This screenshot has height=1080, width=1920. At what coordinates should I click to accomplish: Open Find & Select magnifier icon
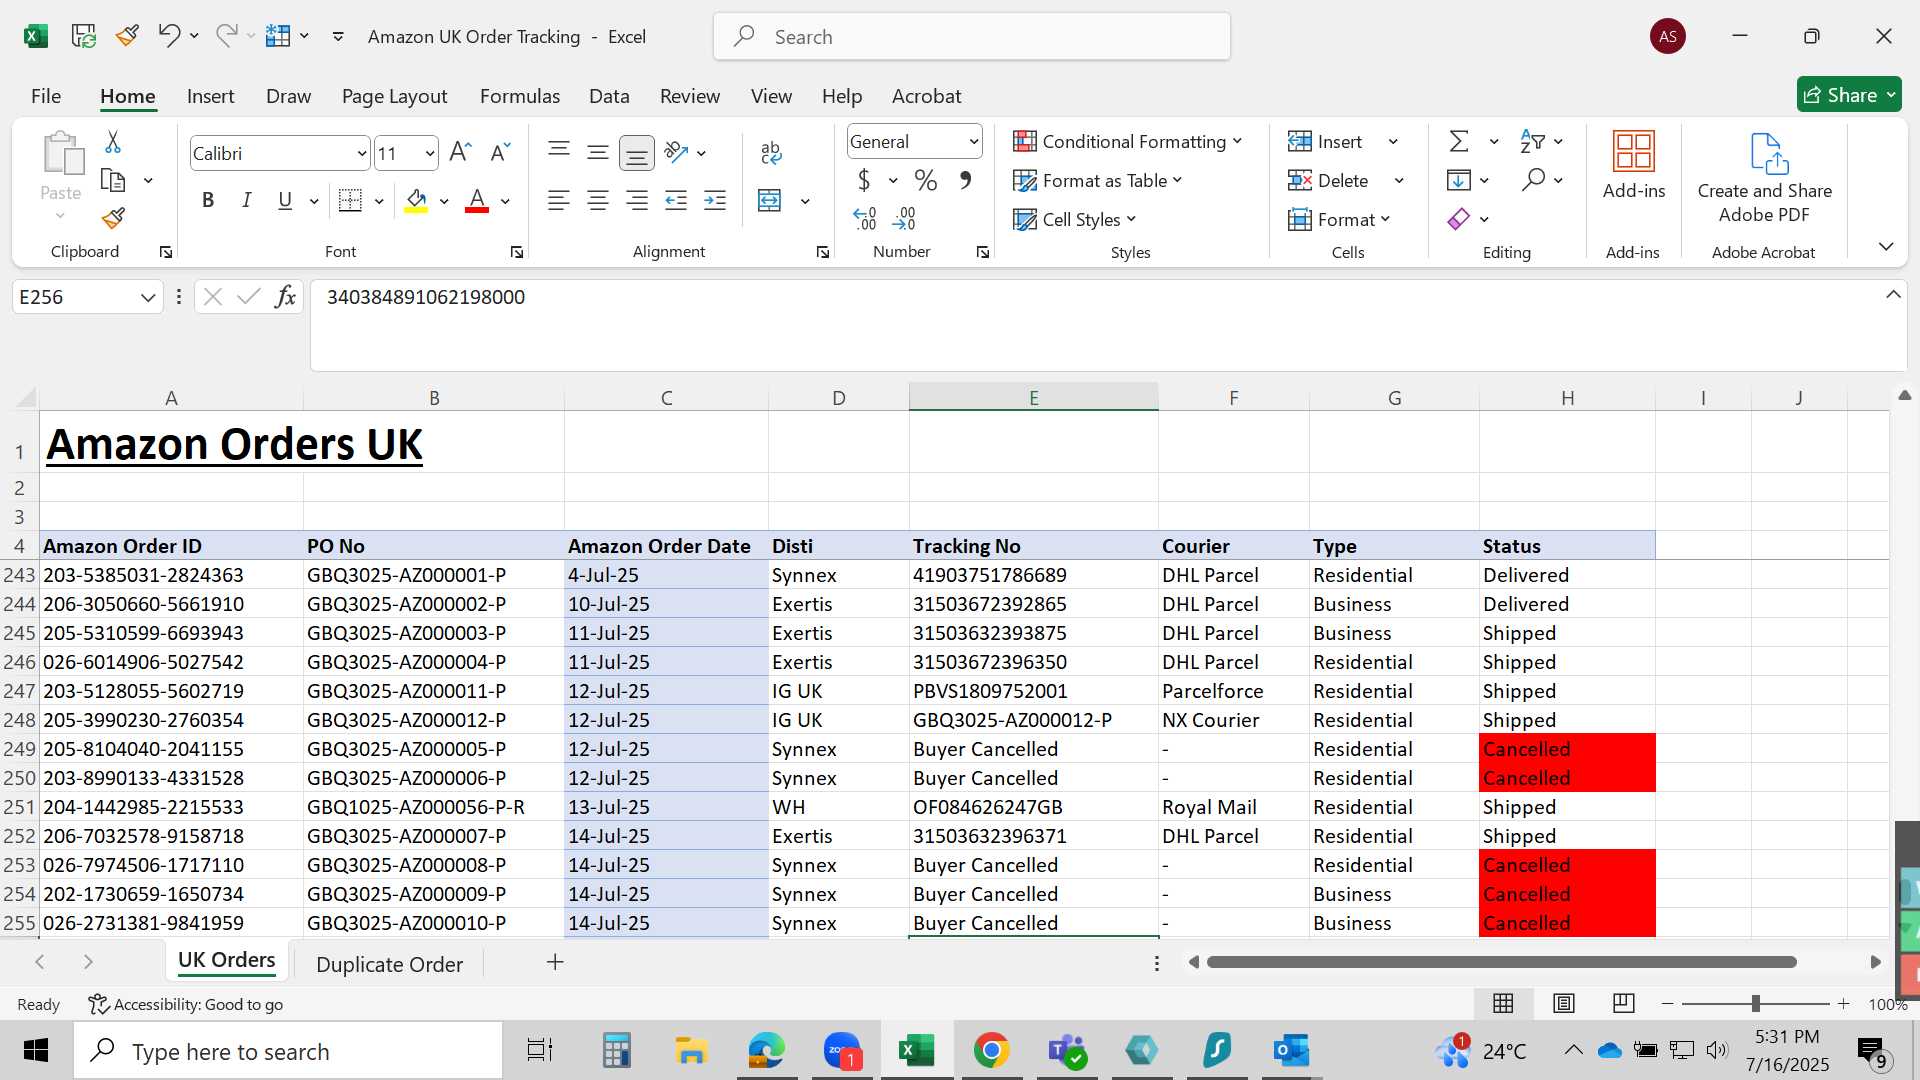click(x=1533, y=180)
